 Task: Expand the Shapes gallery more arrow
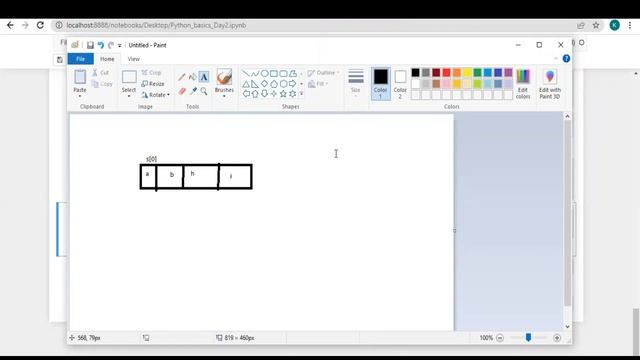302,94
